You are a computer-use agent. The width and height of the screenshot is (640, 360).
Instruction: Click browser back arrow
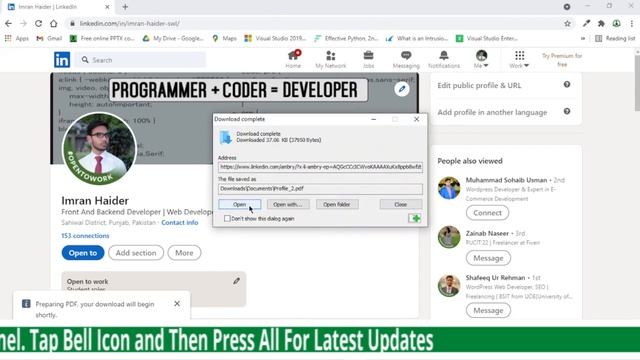[8, 24]
